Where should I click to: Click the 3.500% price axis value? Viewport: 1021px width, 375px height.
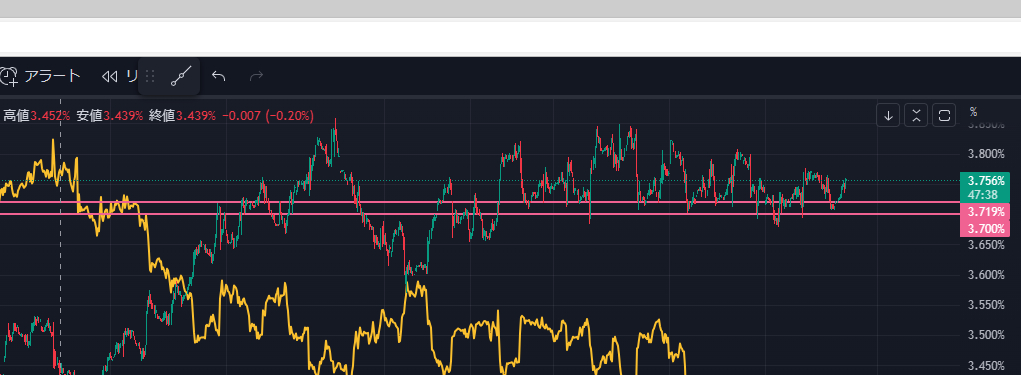[986, 335]
